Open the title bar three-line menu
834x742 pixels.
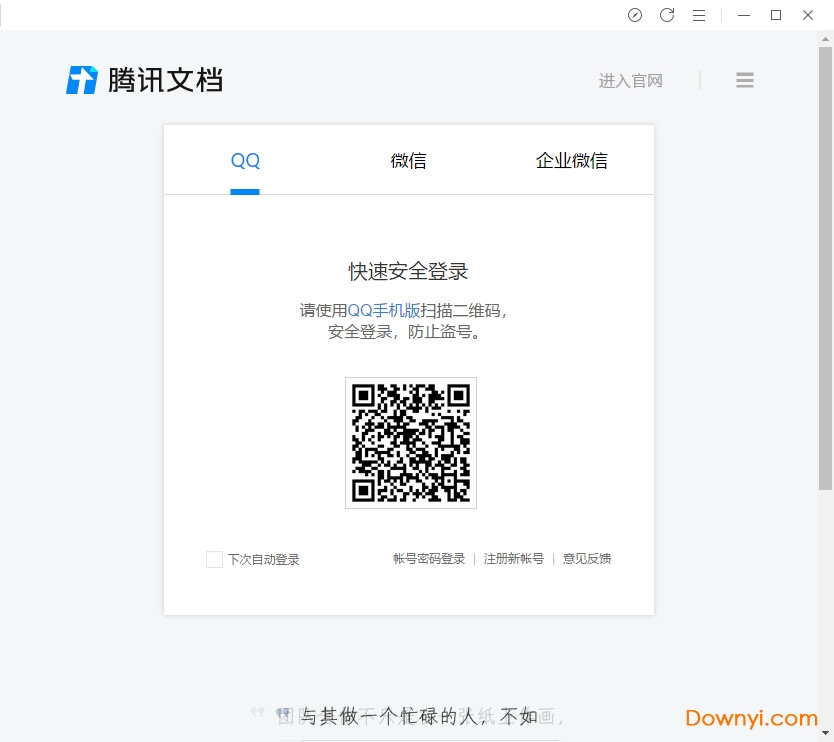tap(699, 15)
